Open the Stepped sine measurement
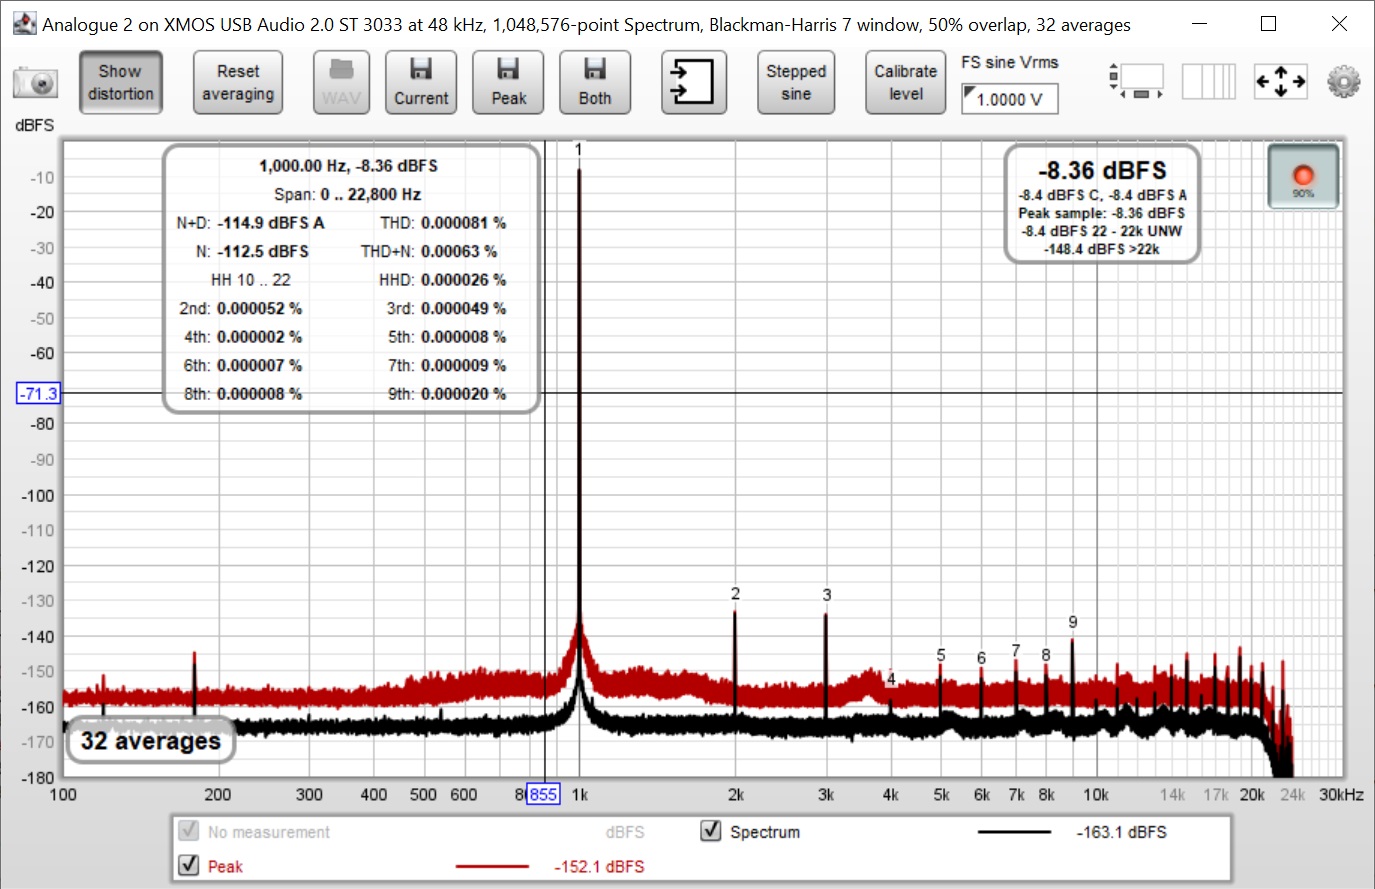 coord(796,83)
